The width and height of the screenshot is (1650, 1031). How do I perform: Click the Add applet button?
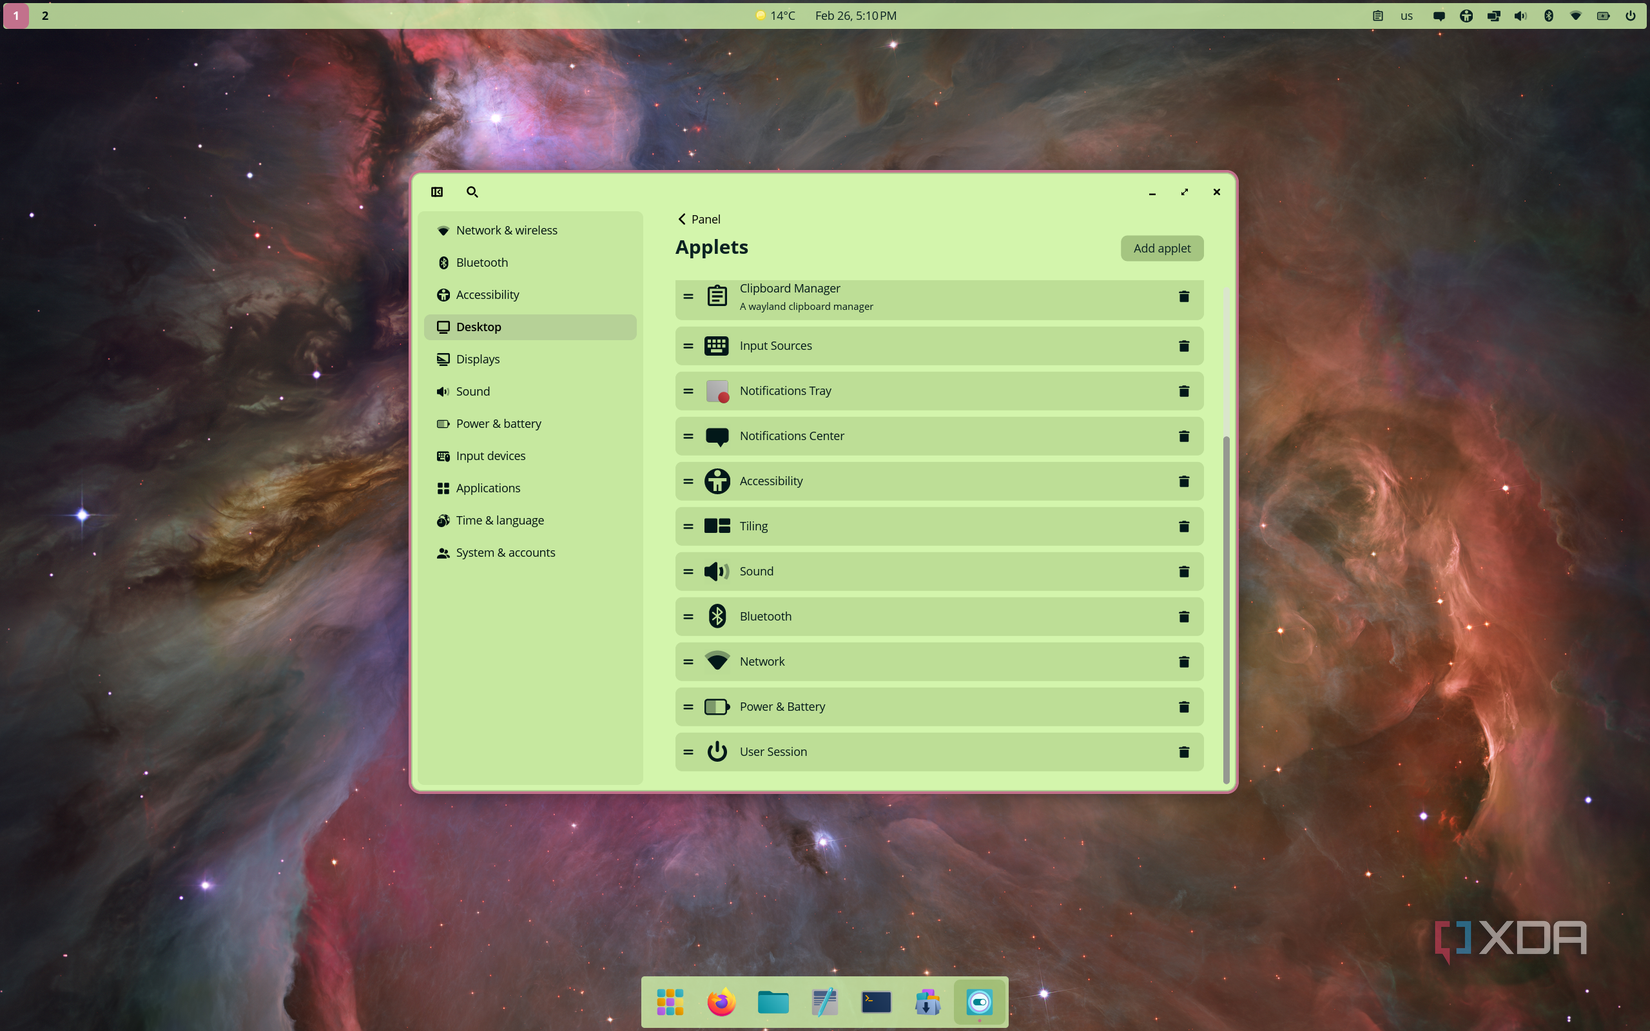1162,248
